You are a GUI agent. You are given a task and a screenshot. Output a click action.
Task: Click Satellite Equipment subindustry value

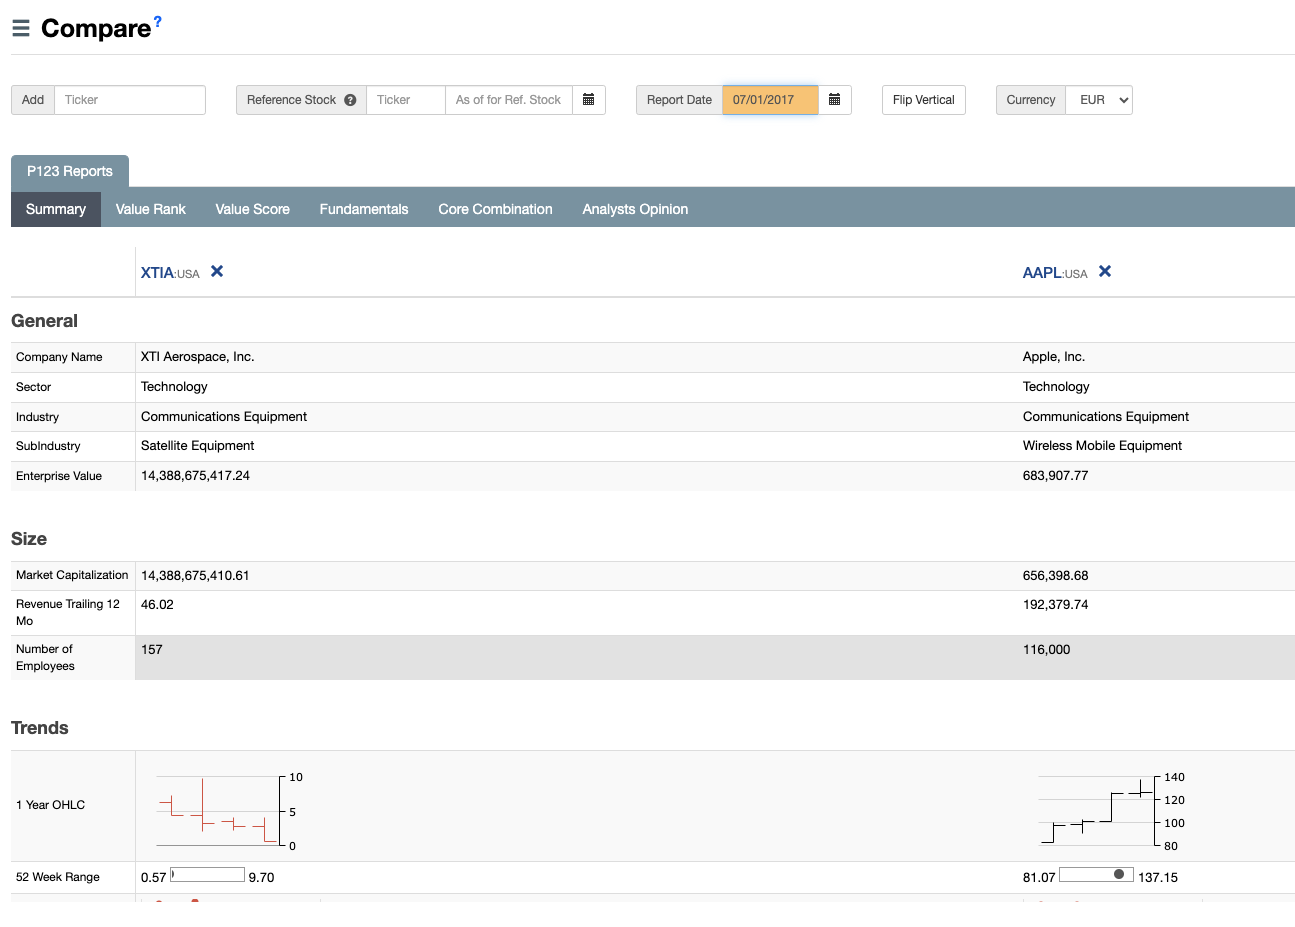(x=198, y=446)
